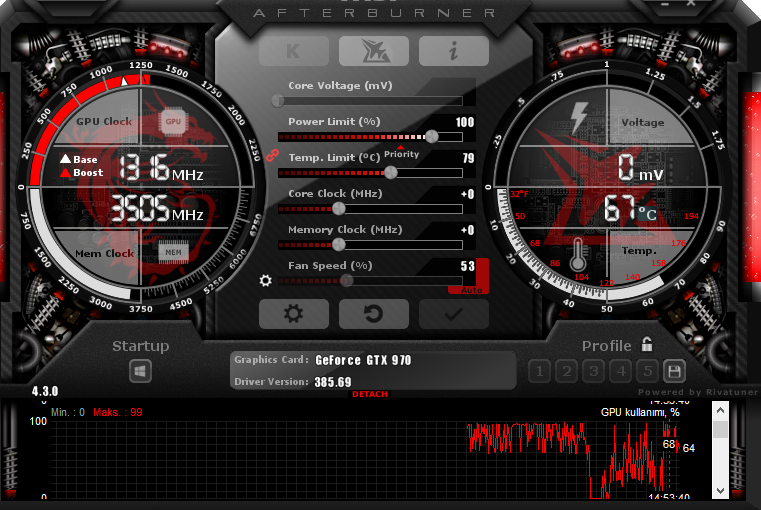Click the Powered by Rivatuner text
Screen dimensions: 761x510
(698, 392)
